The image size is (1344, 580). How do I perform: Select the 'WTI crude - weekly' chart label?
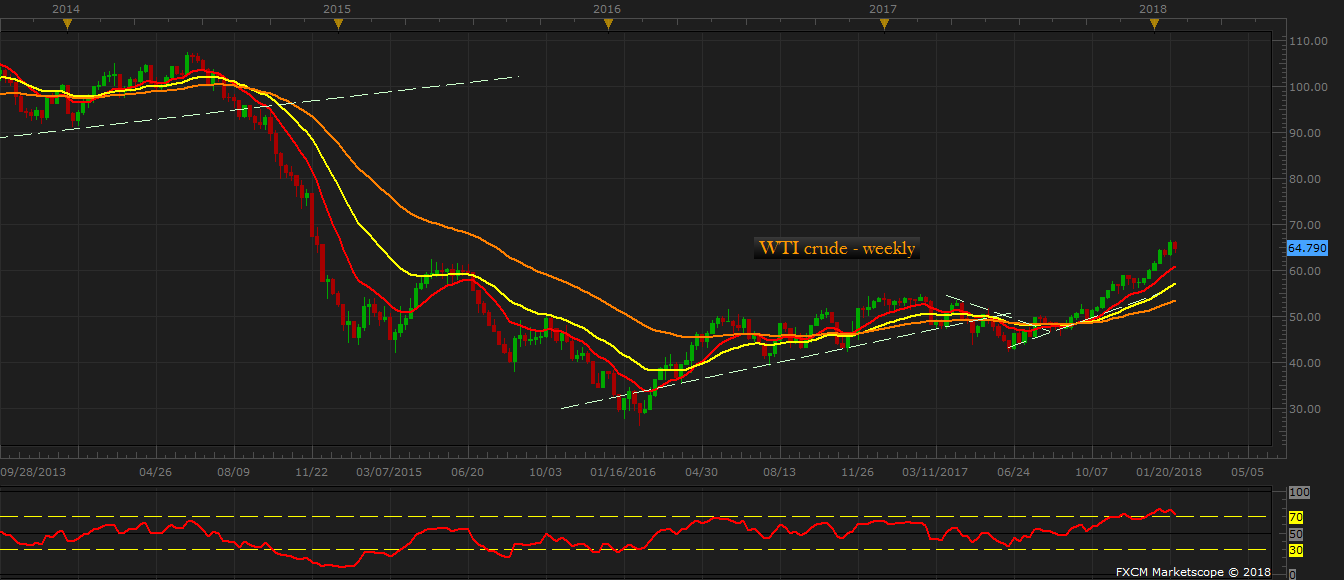[x=837, y=248]
